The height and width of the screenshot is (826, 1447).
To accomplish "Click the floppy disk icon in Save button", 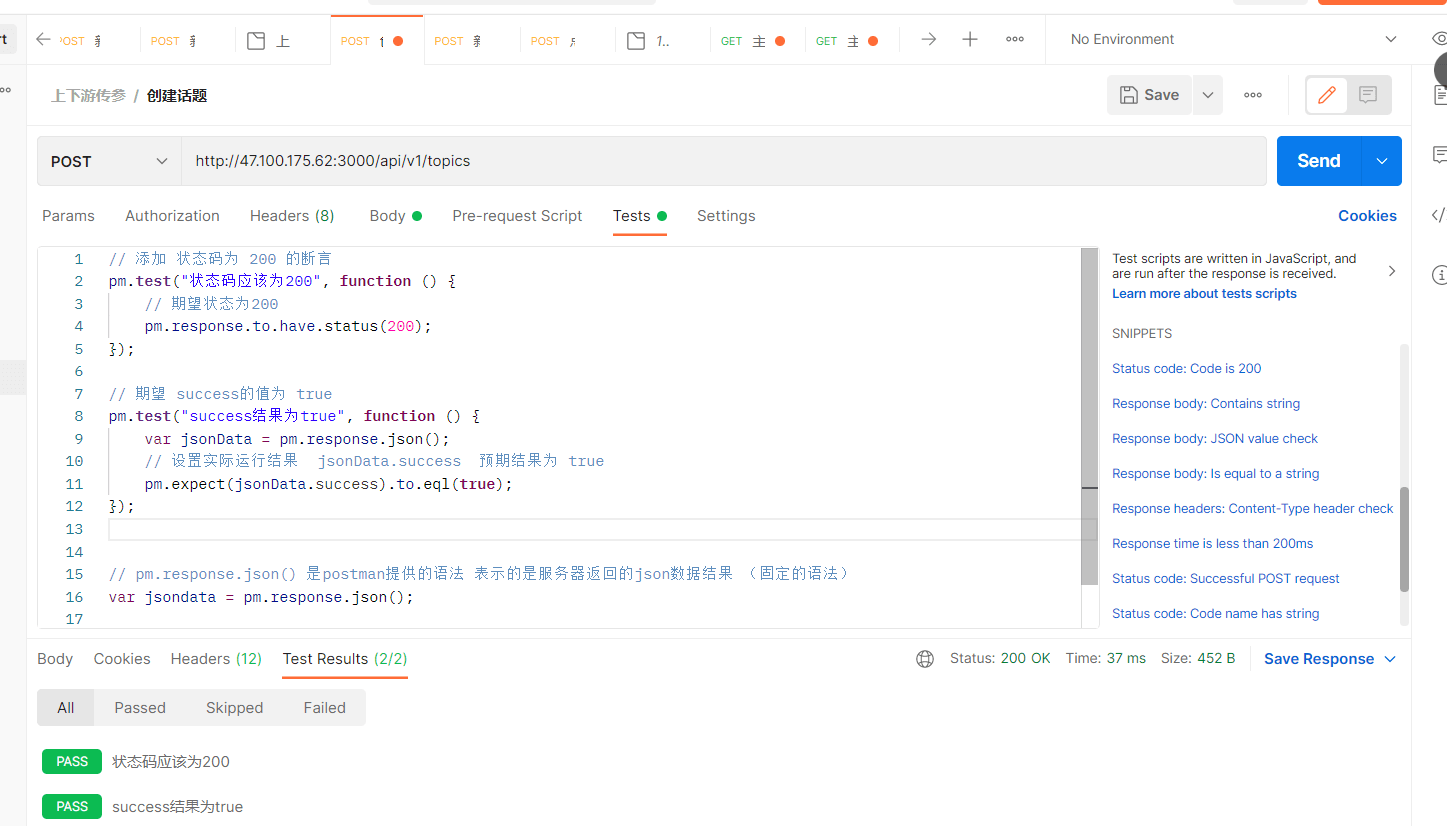I will click(x=1129, y=95).
